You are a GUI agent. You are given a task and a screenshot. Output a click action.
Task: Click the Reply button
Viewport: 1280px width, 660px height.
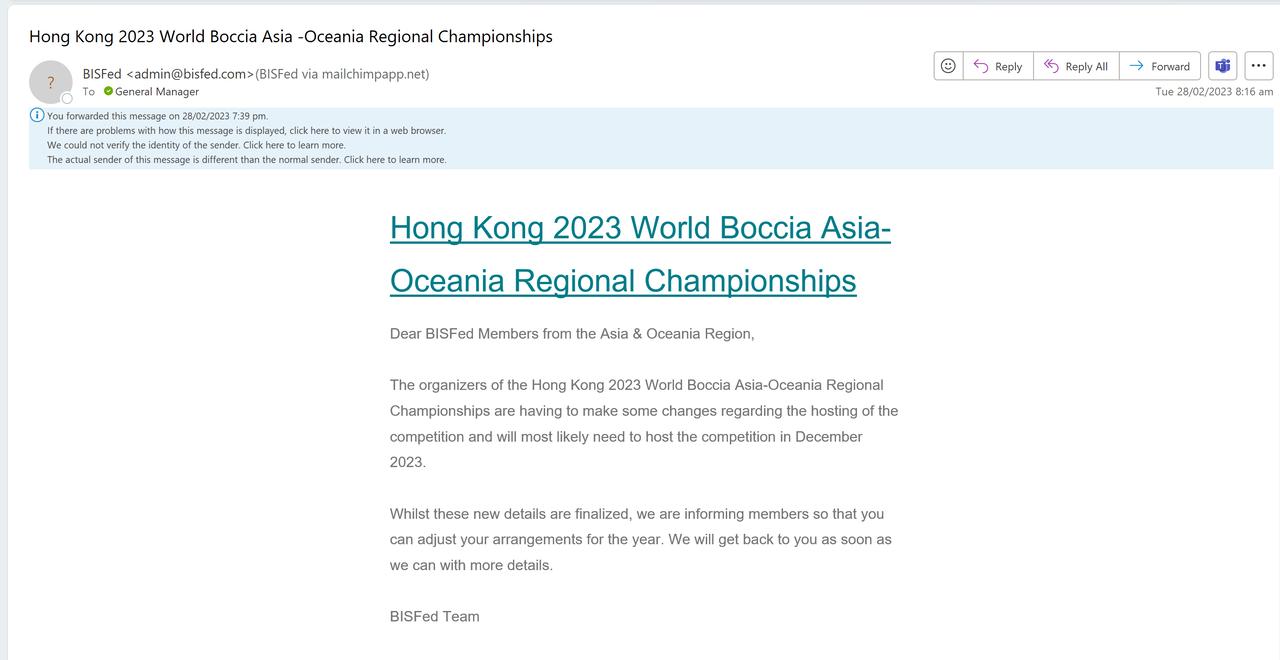coord(998,66)
